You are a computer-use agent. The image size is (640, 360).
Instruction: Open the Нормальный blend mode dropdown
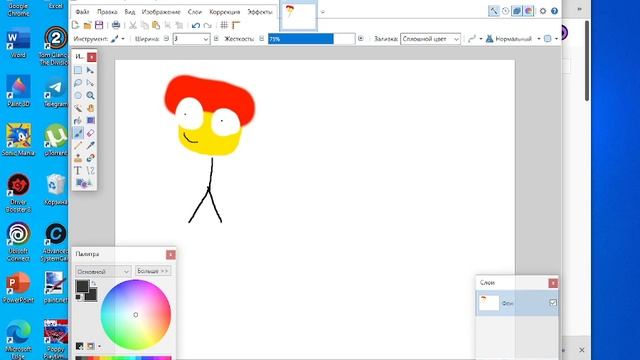[x=513, y=39]
